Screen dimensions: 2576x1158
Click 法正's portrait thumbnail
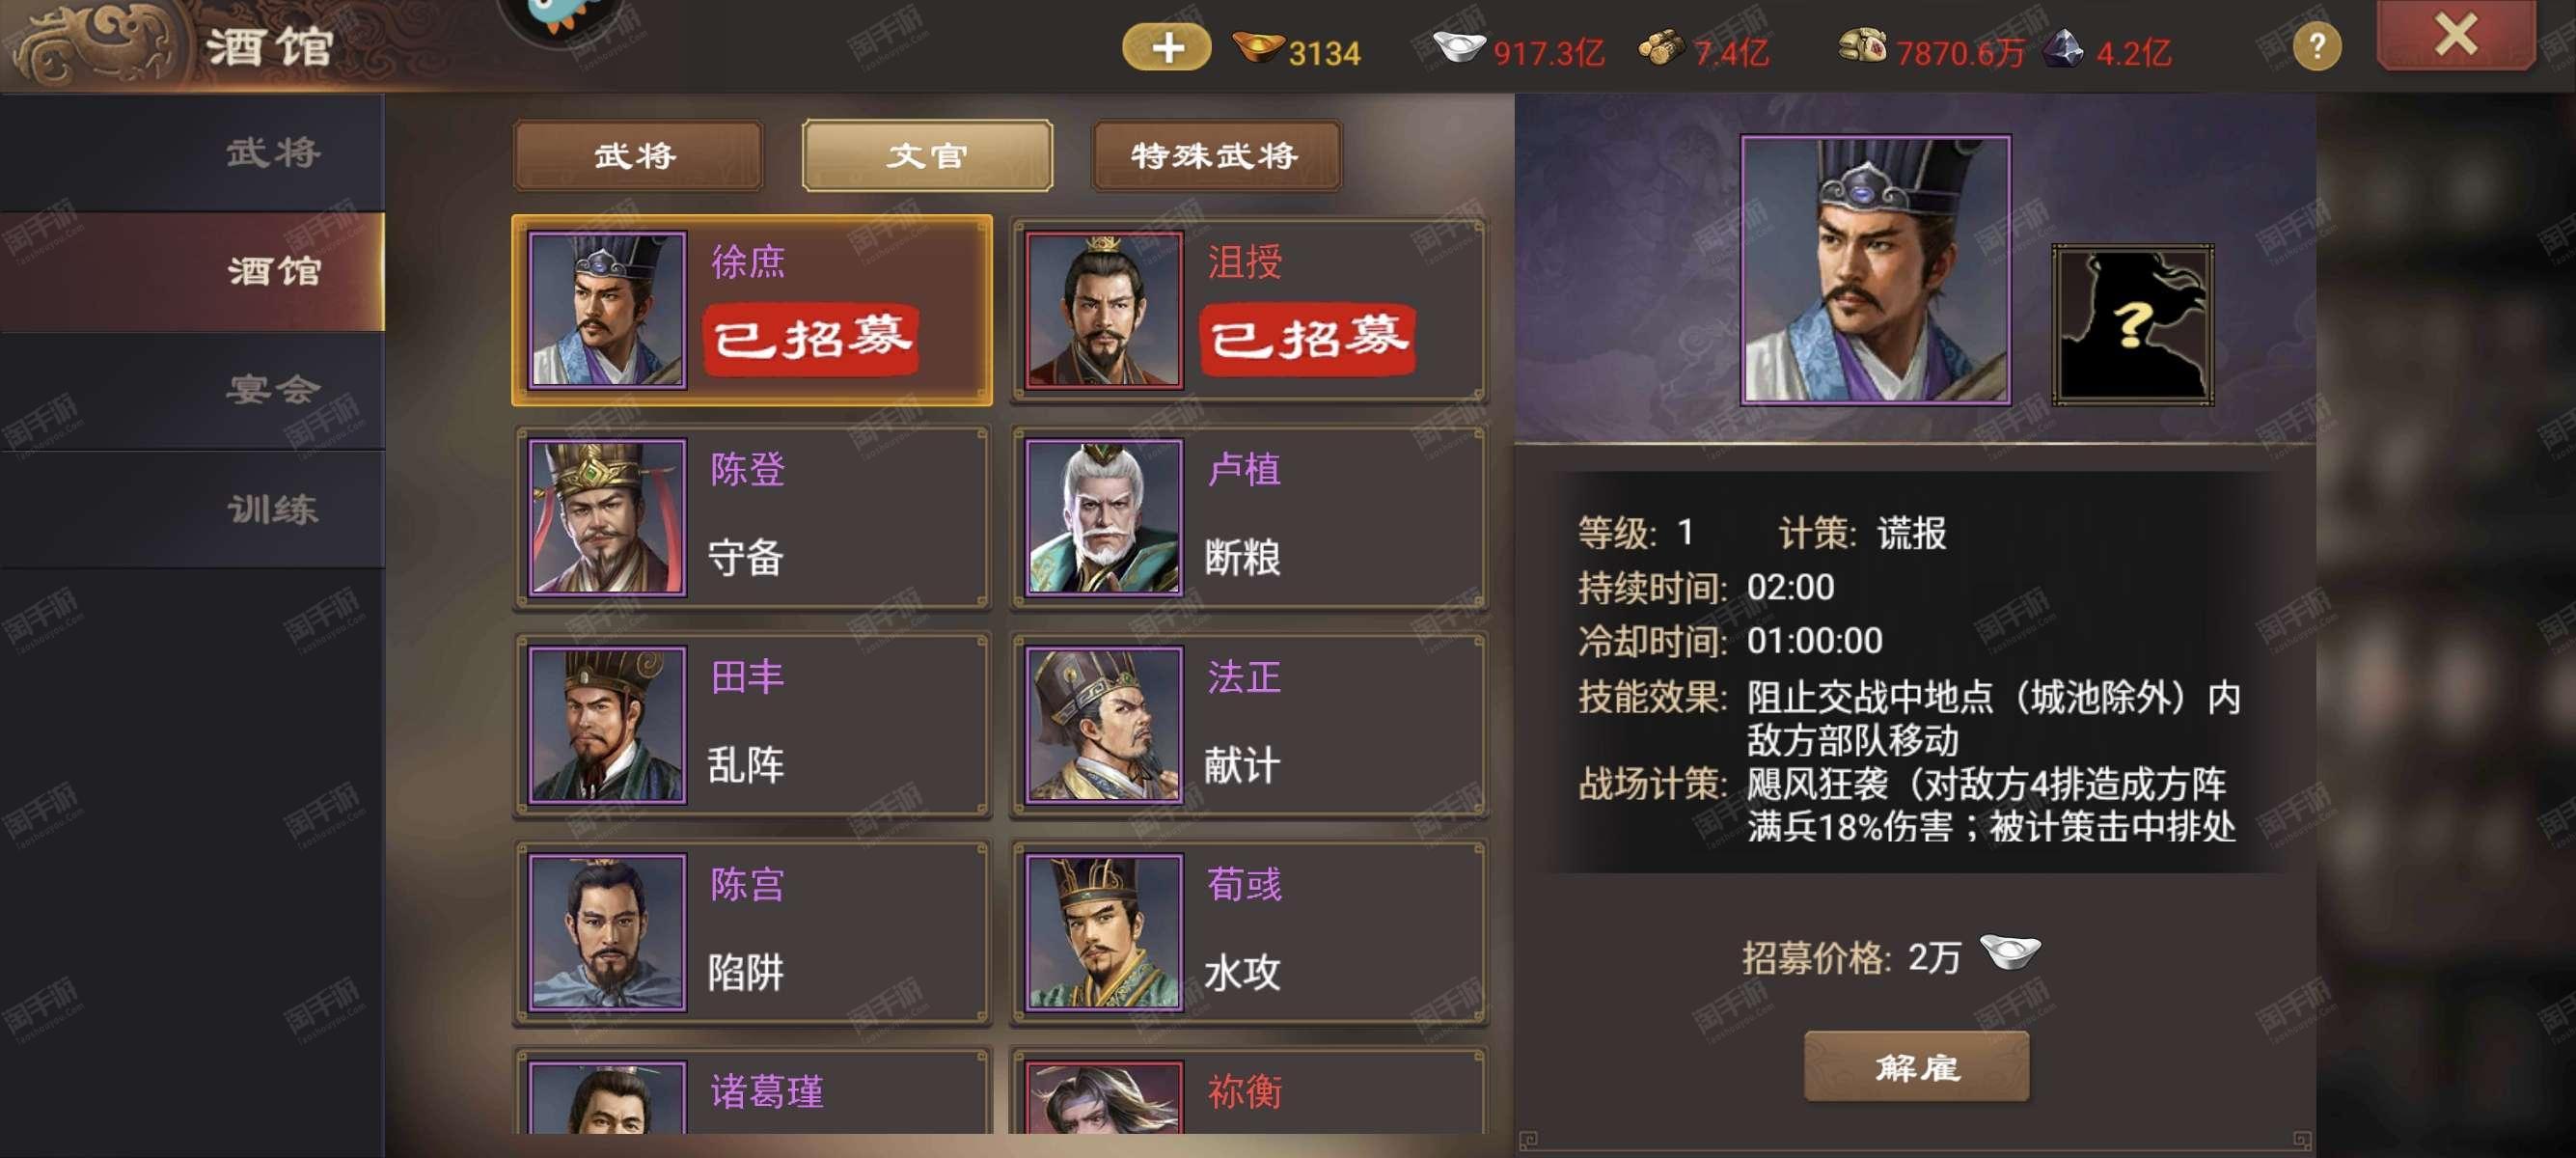(1104, 725)
